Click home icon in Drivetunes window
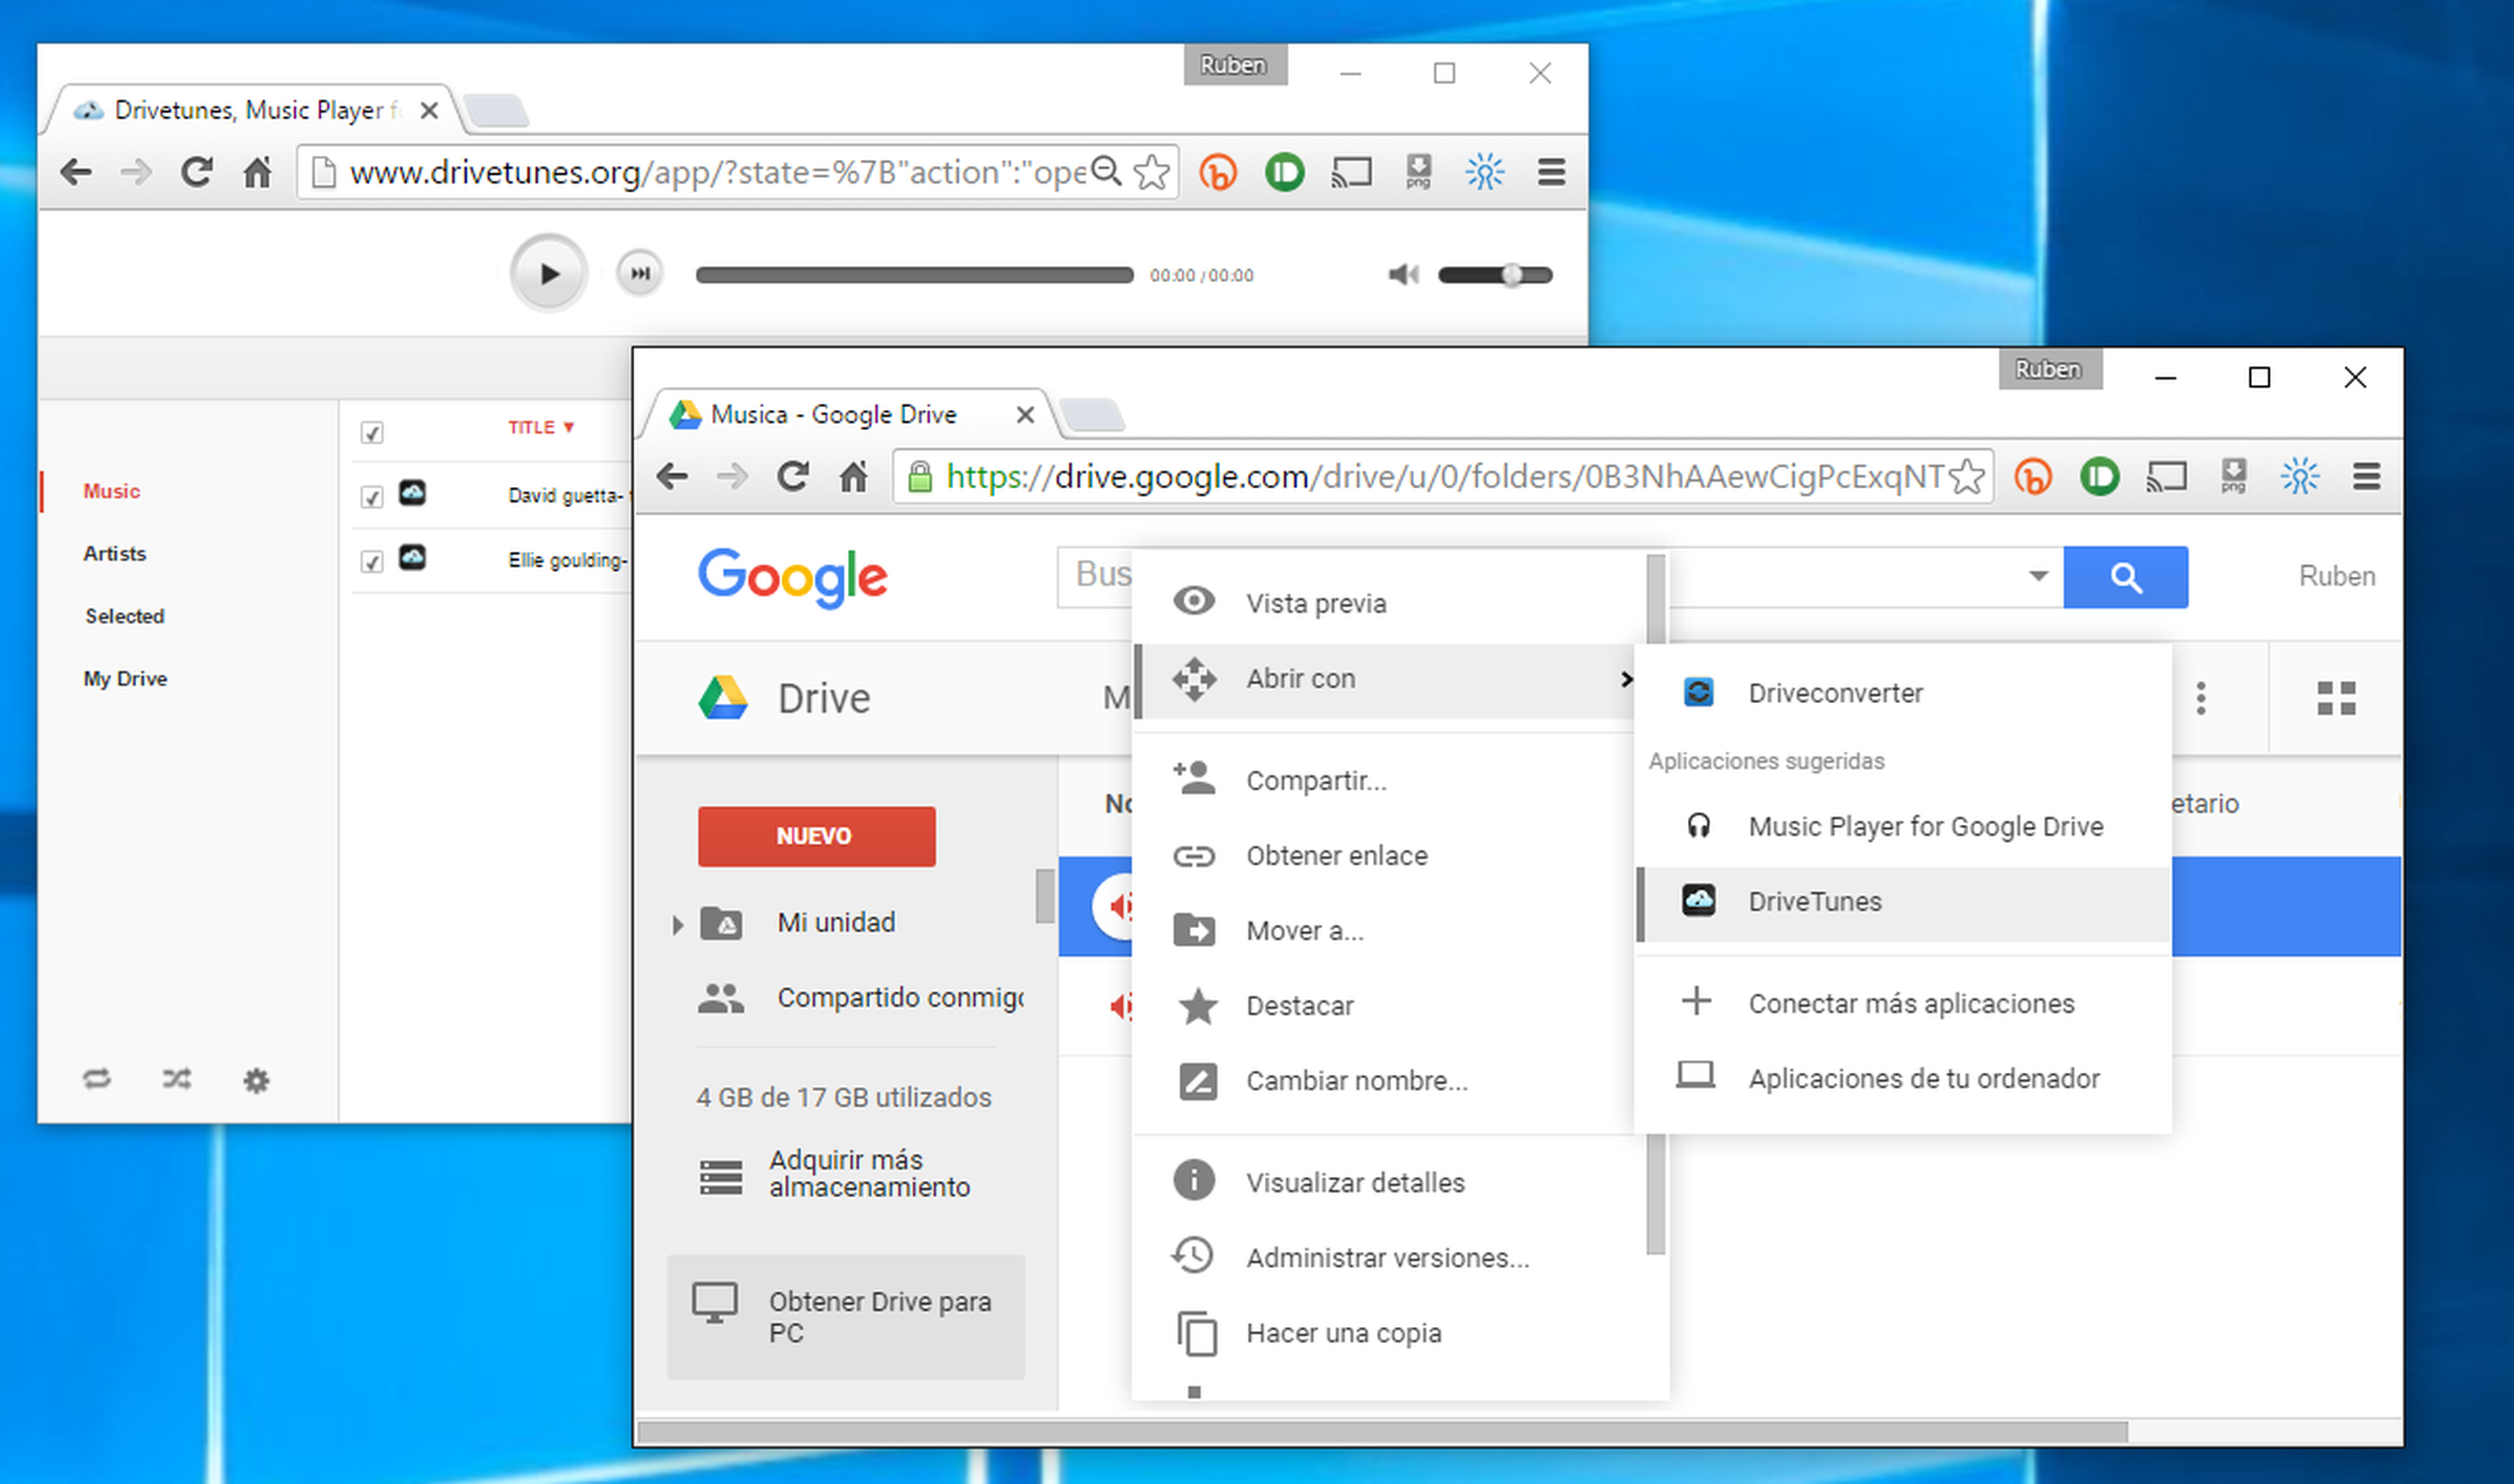 pyautogui.click(x=258, y=173)
